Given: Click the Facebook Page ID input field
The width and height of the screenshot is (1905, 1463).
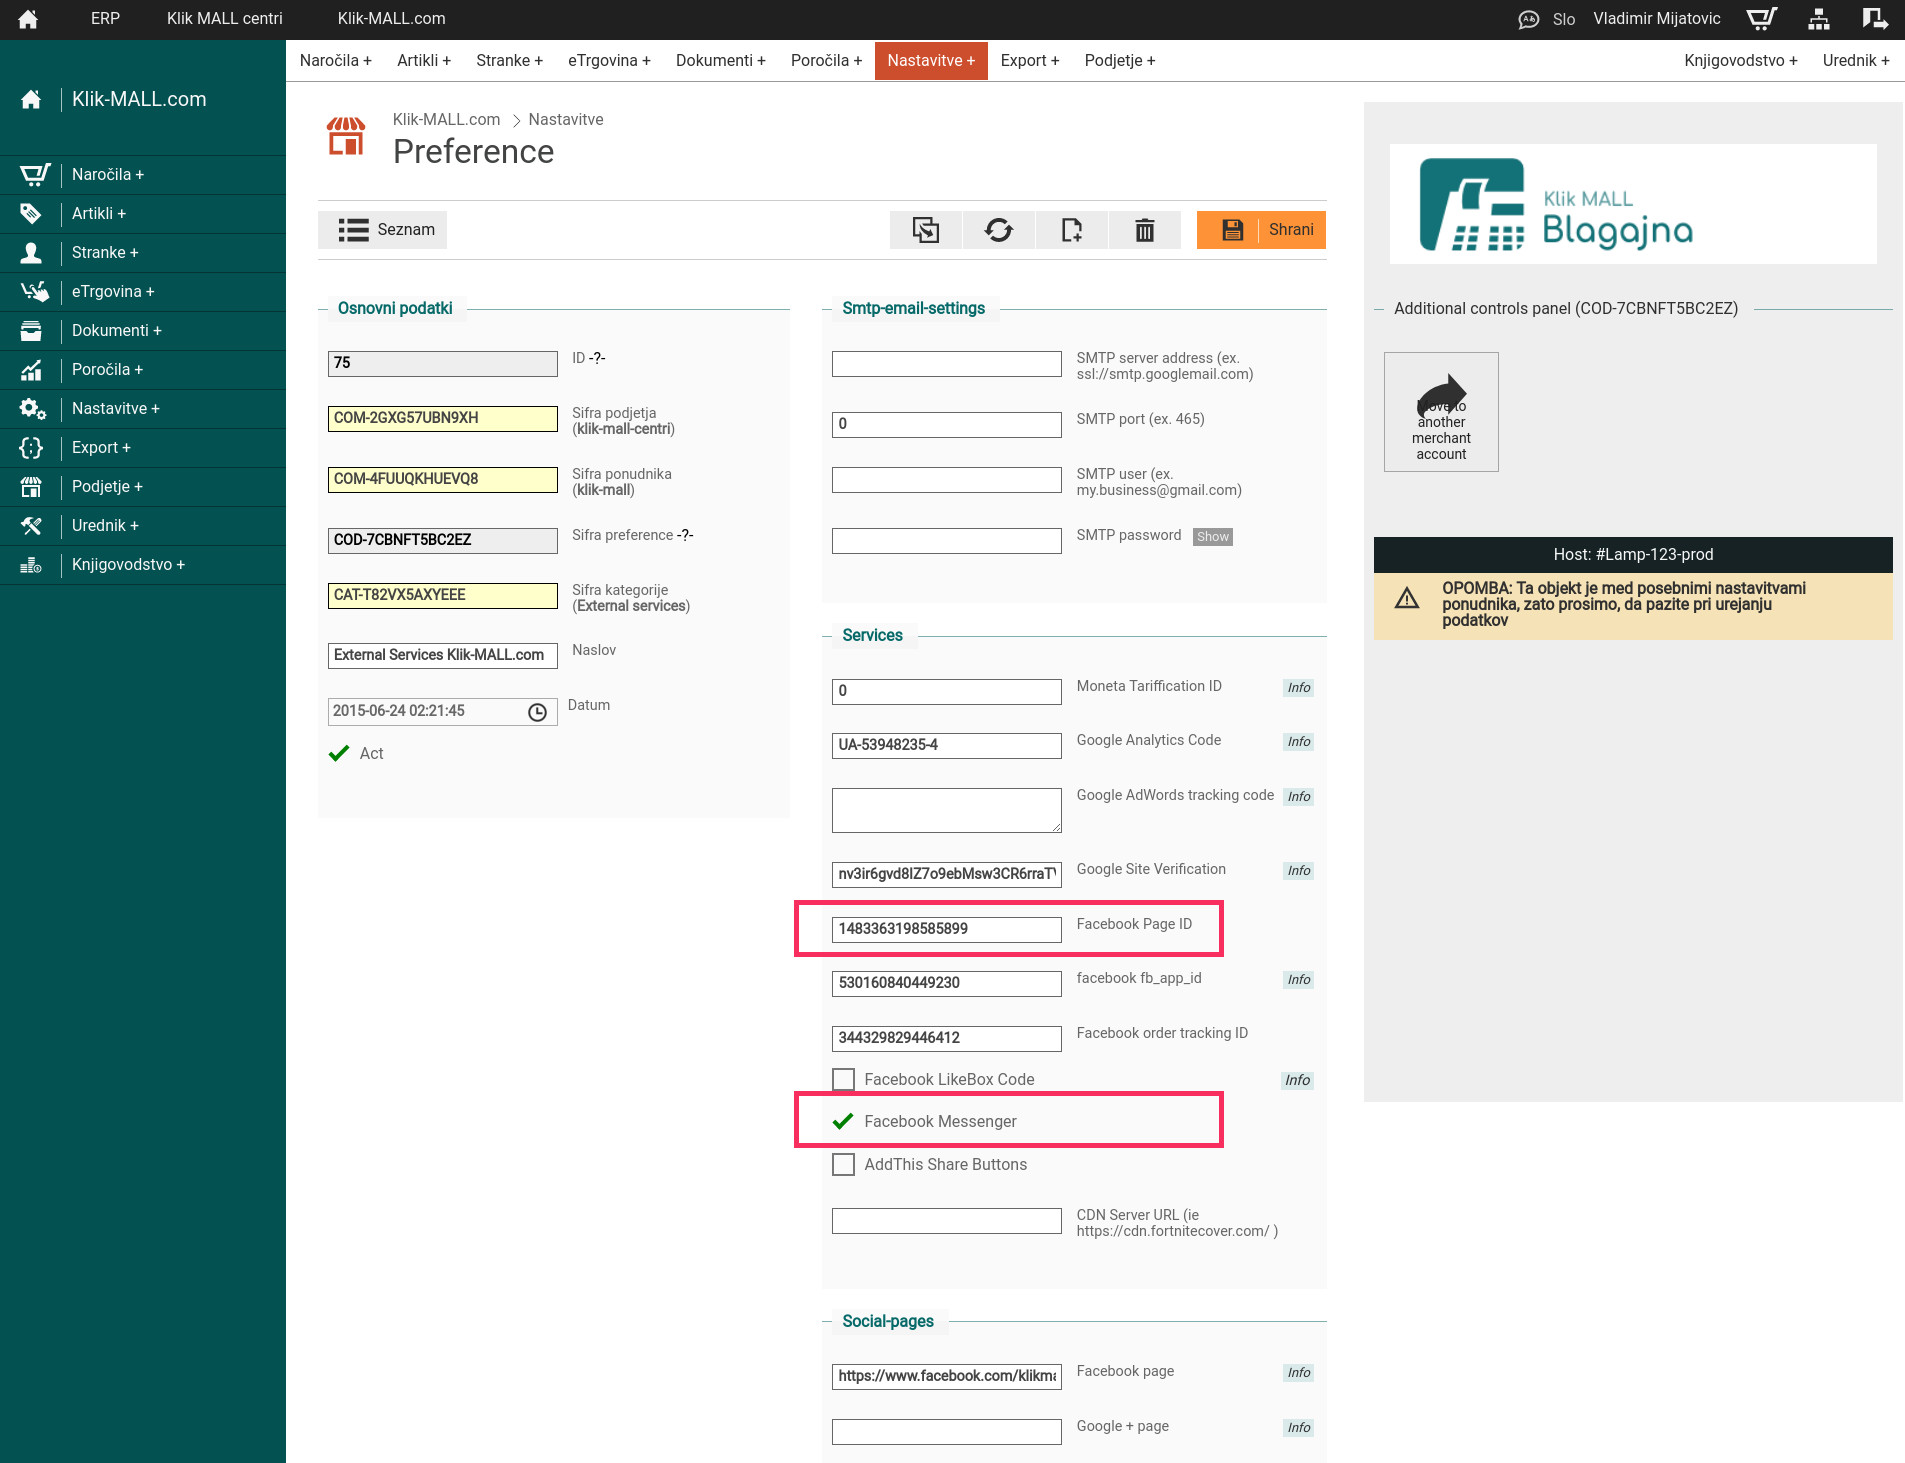Looking at the screenshot, I should [946, 929].
